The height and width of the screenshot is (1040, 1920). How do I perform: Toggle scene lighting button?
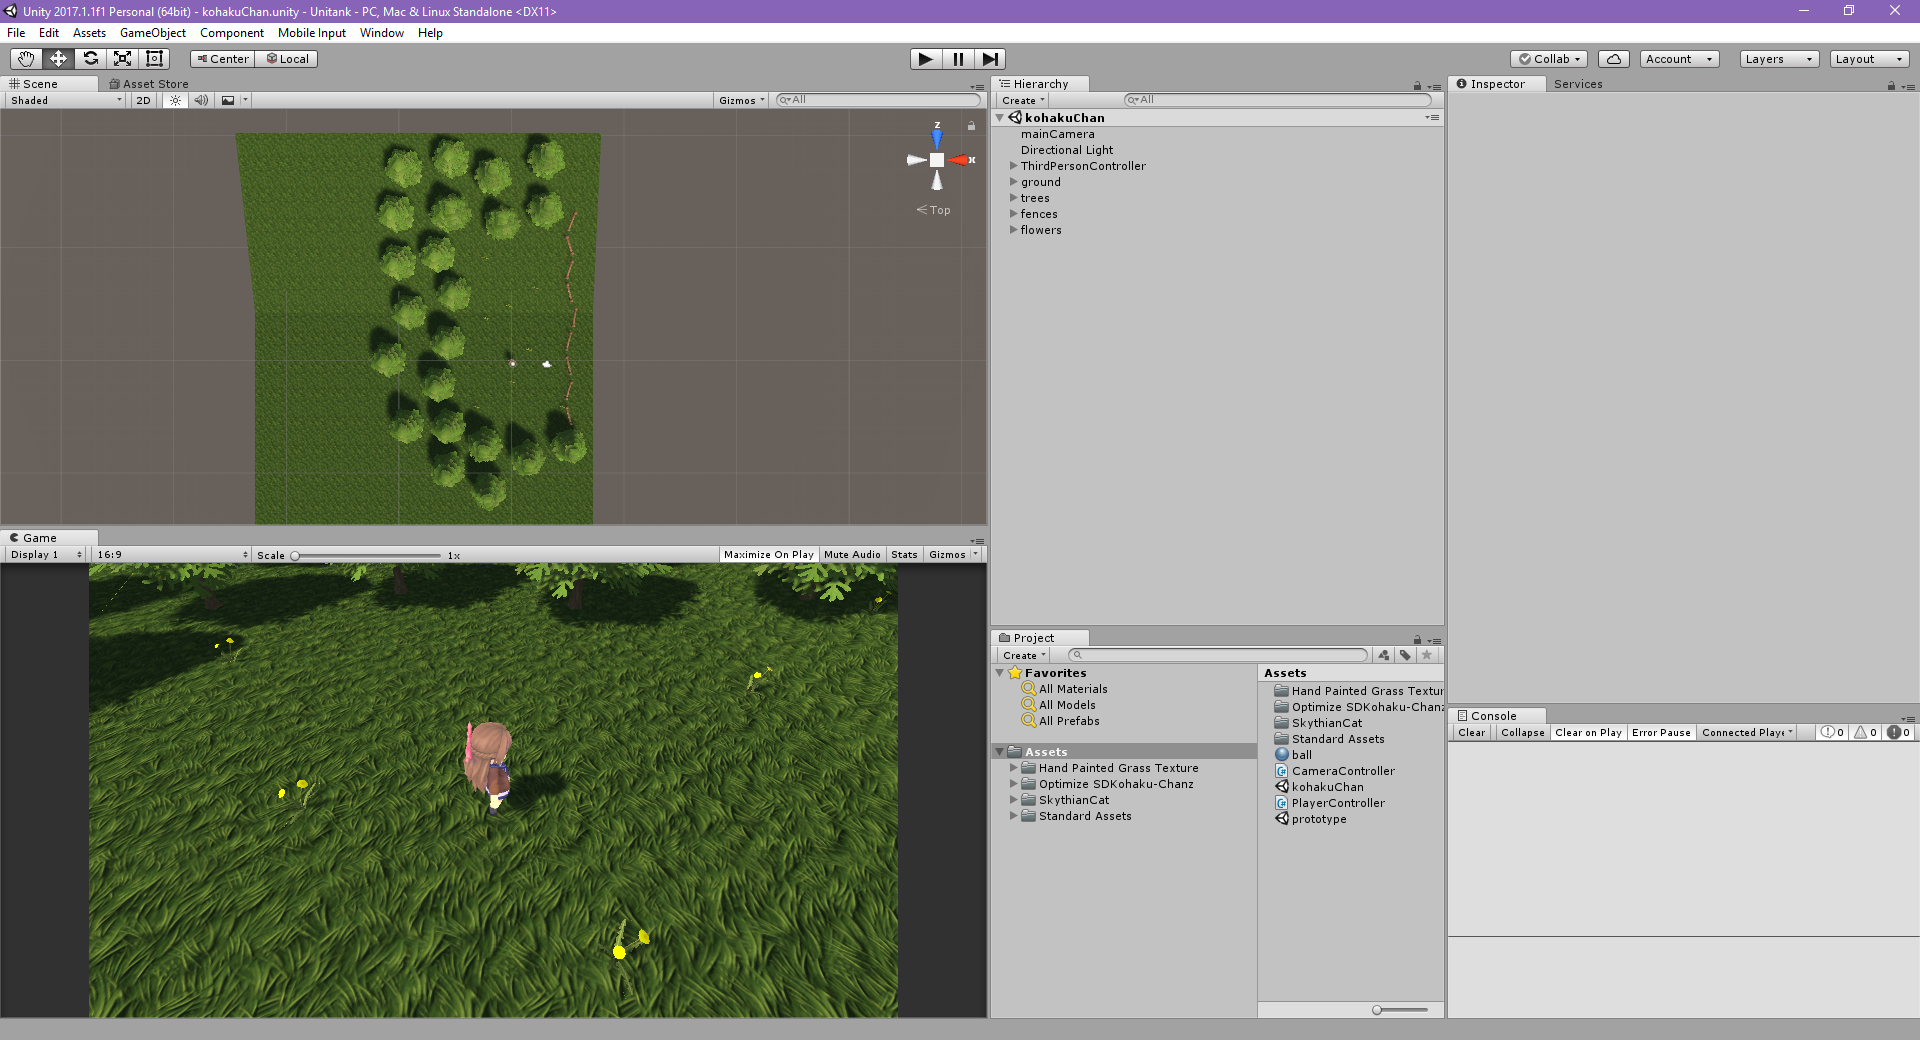(x=175, y=100)
